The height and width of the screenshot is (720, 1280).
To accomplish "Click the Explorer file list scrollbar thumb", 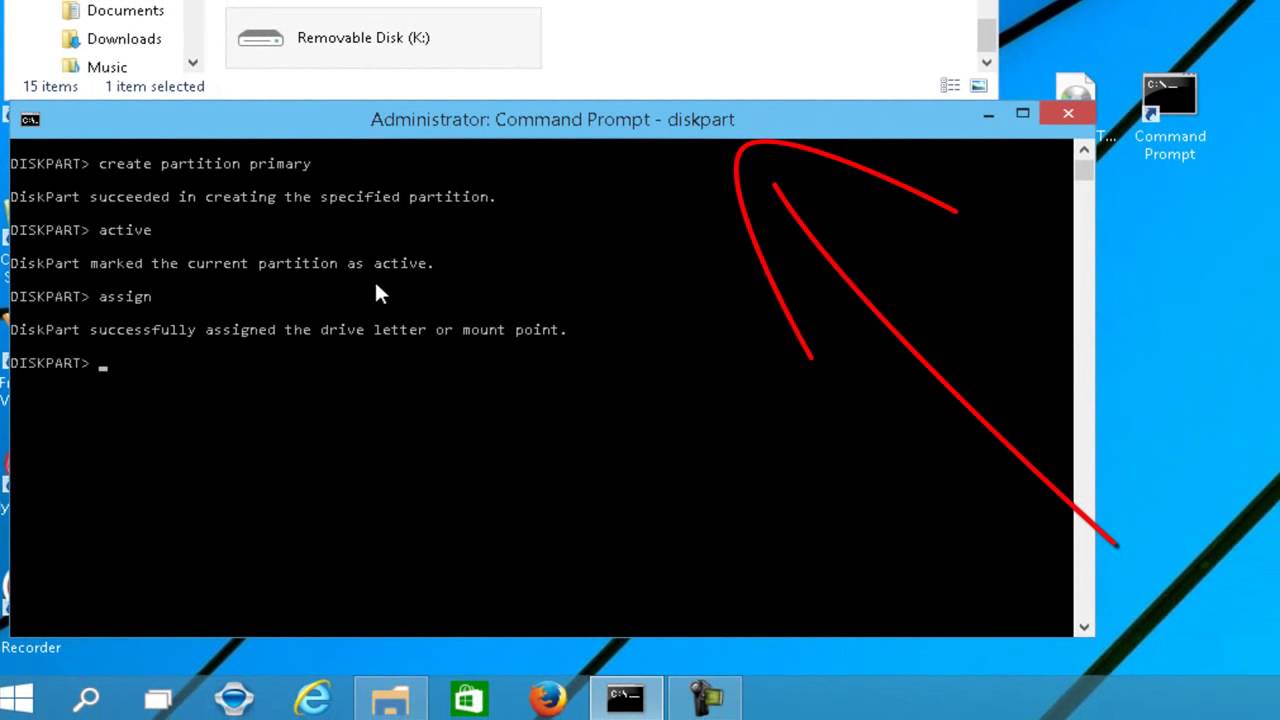I will [987, 36].
